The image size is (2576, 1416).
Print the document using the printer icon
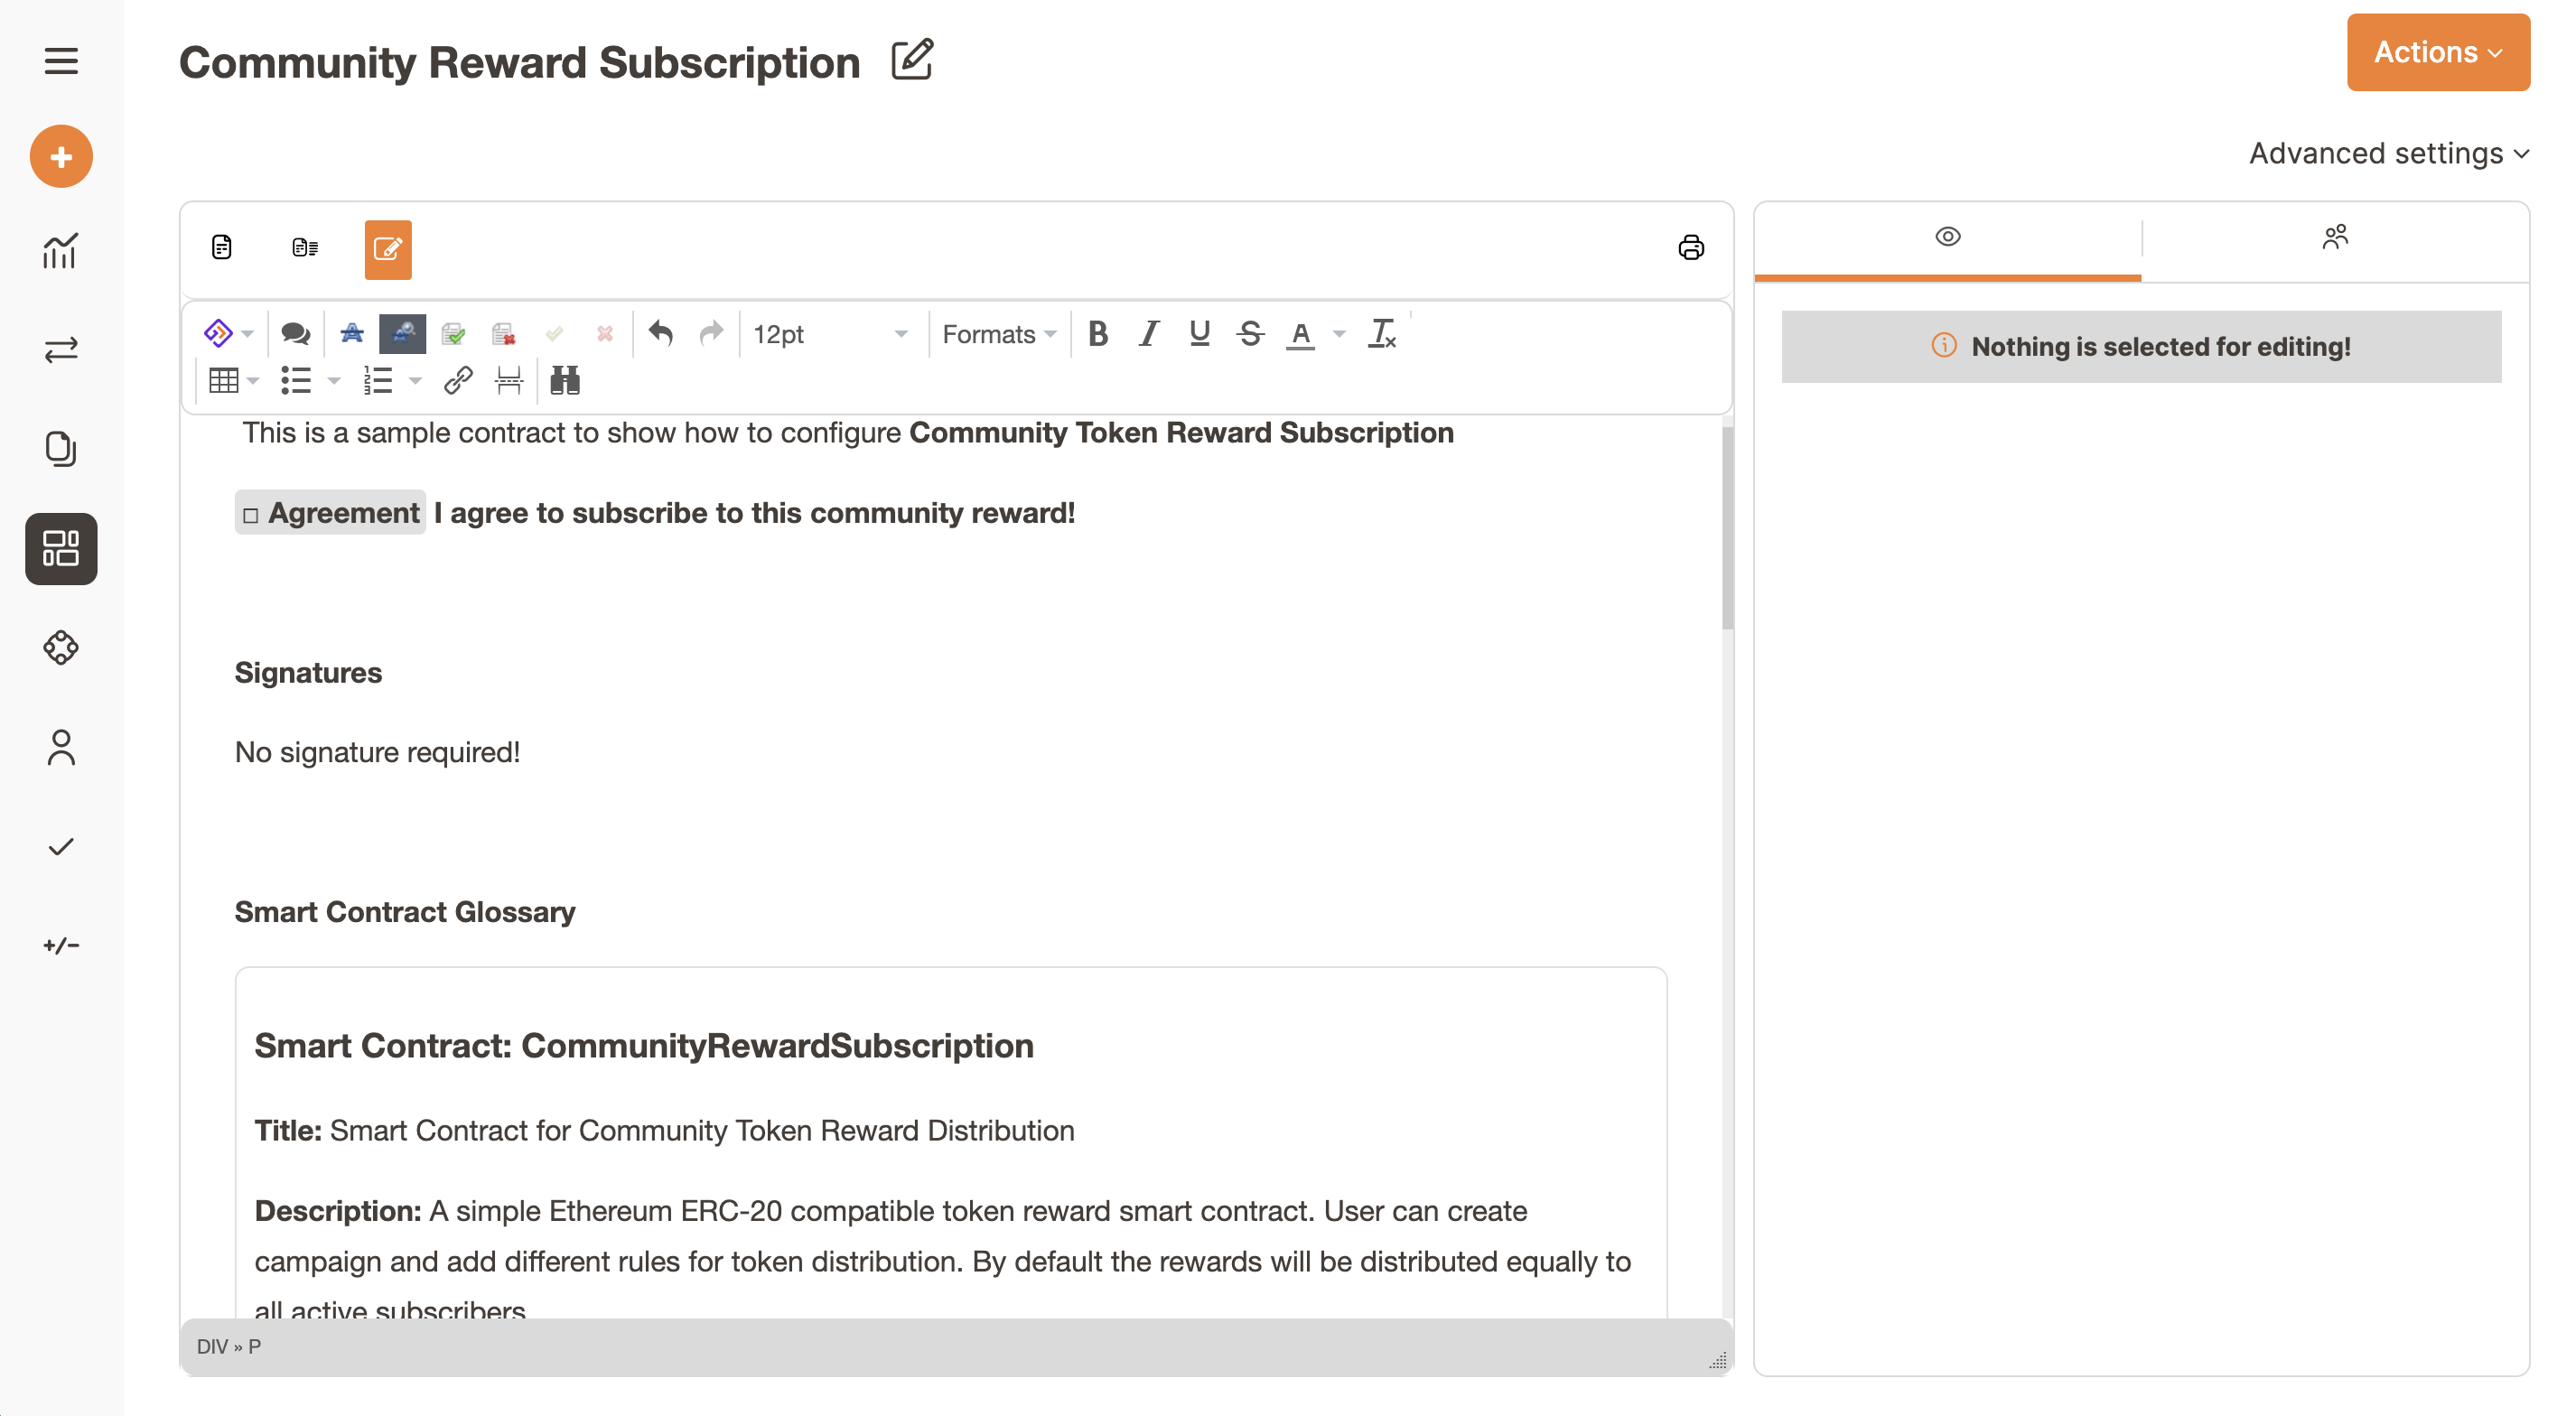click(x=1691, y=247)
